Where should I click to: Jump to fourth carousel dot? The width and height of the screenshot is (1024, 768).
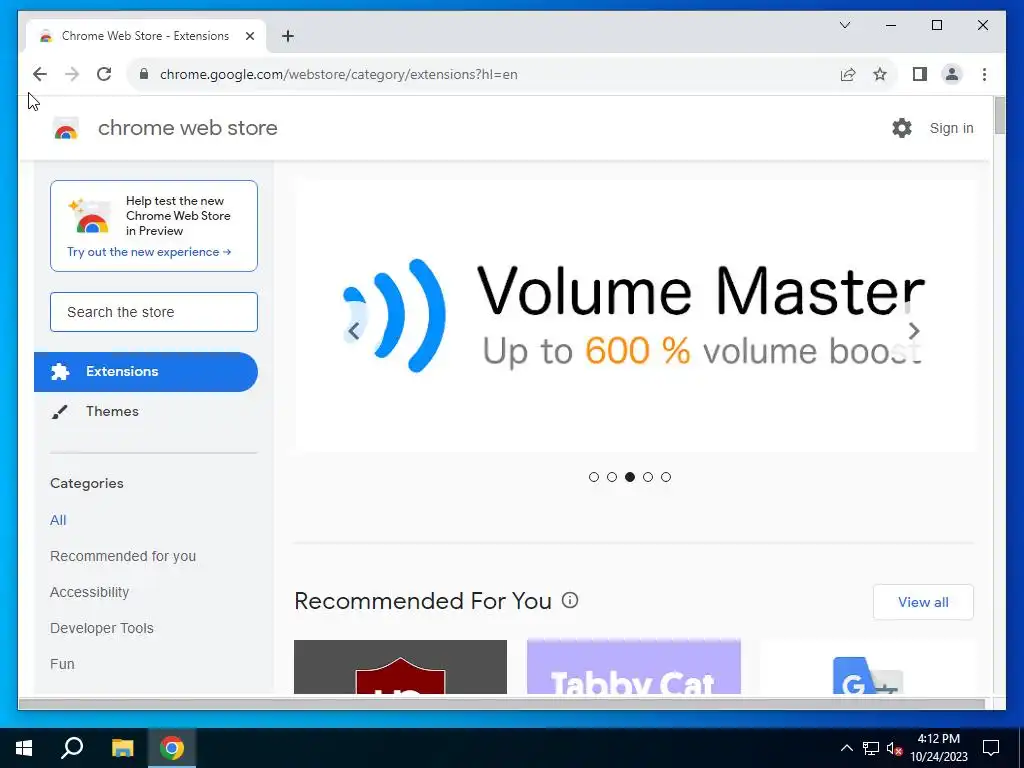click(x=648, y=477)
